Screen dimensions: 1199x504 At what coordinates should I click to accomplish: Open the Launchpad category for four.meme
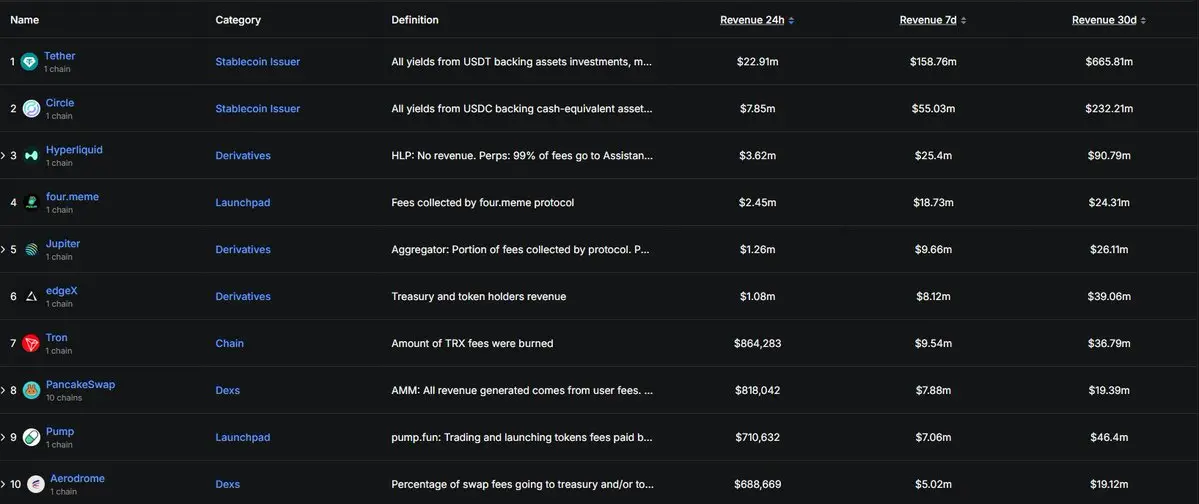point(242,203)
